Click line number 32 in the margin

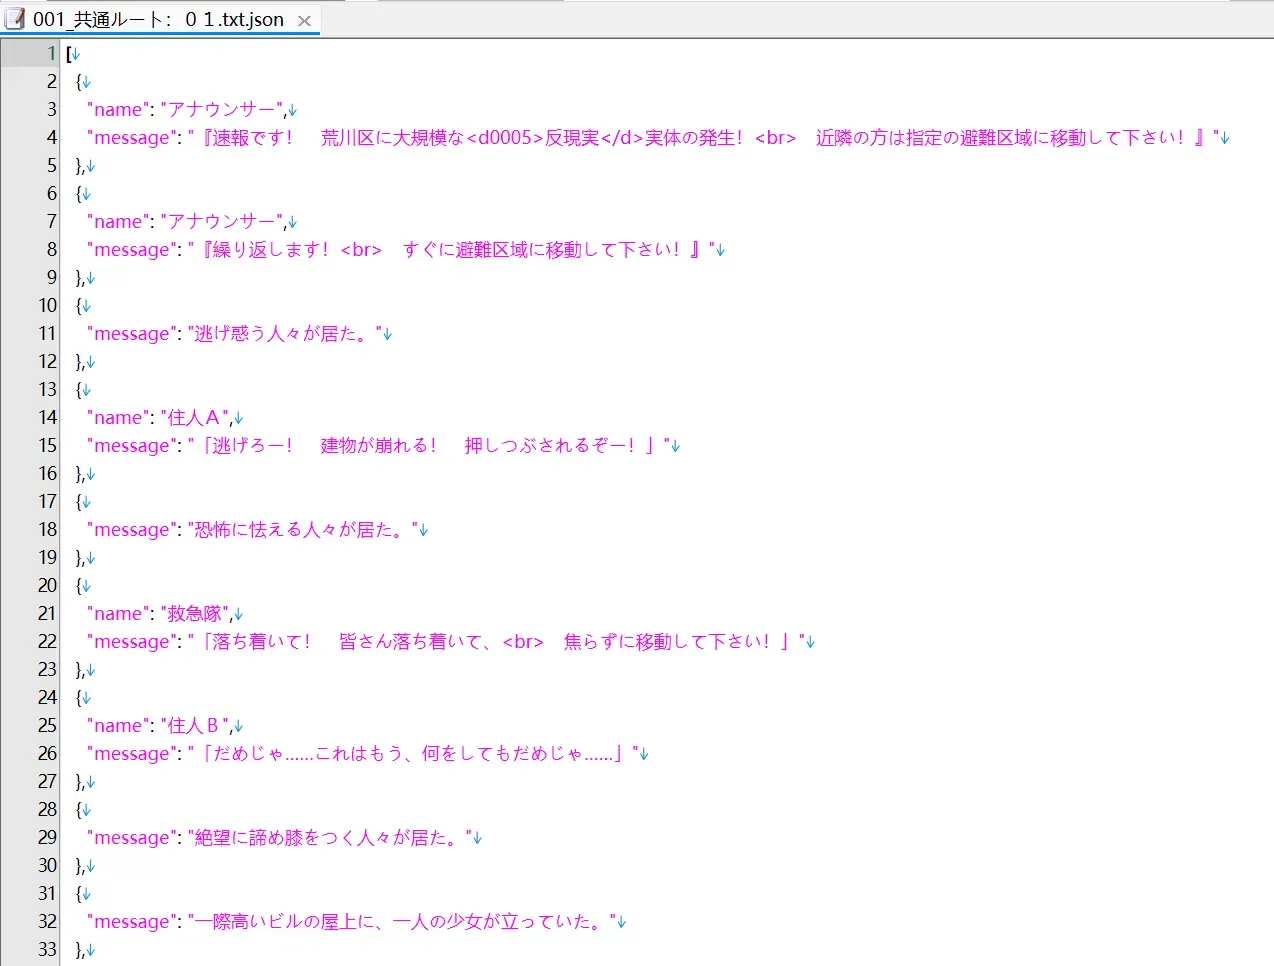click(48, 922)
